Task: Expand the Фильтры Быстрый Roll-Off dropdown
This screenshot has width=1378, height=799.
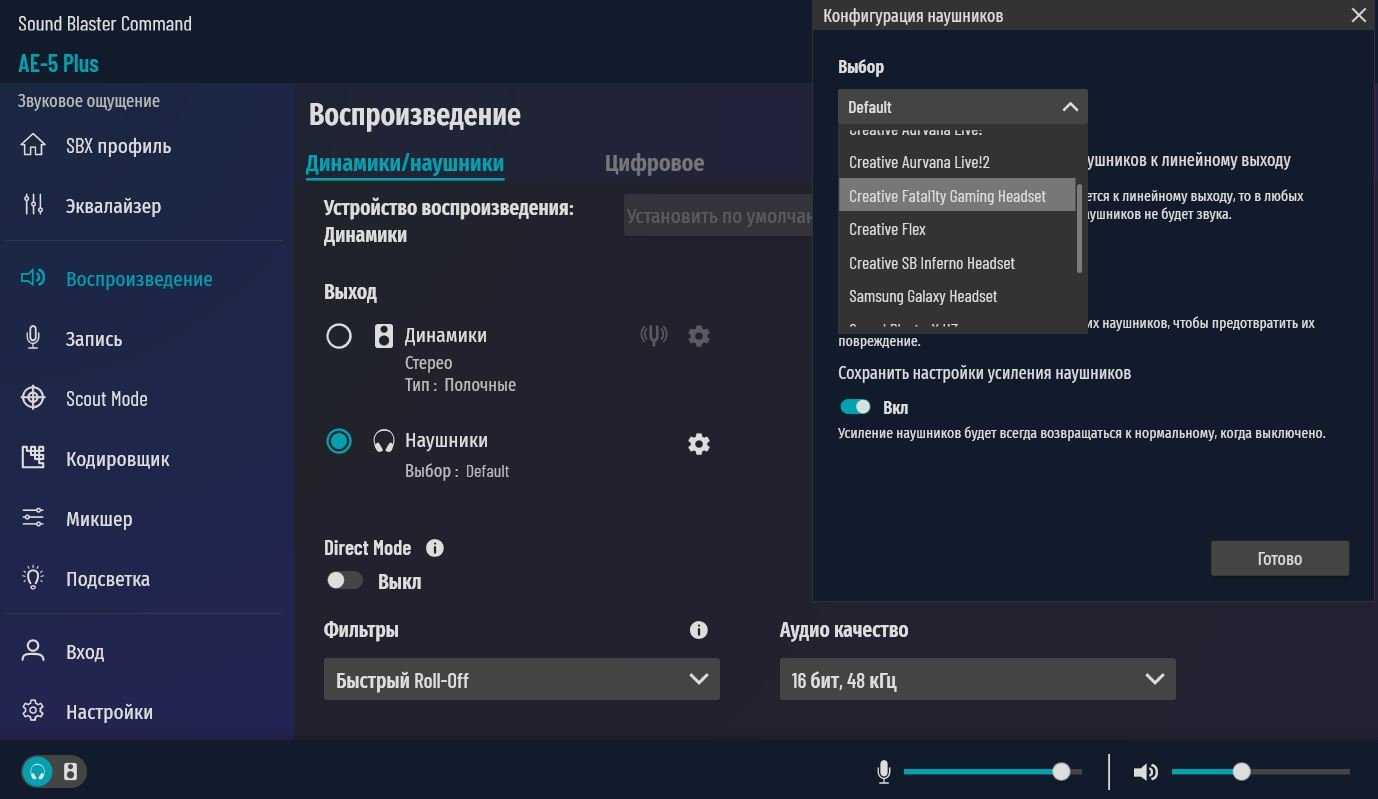Action: pyautogui.click(x=521, y=680)
